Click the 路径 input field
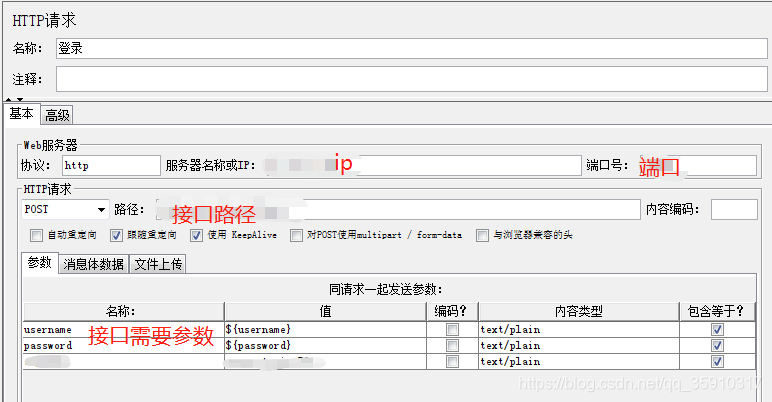The width and height of the screenshot is (772, 402). [398, 209]
